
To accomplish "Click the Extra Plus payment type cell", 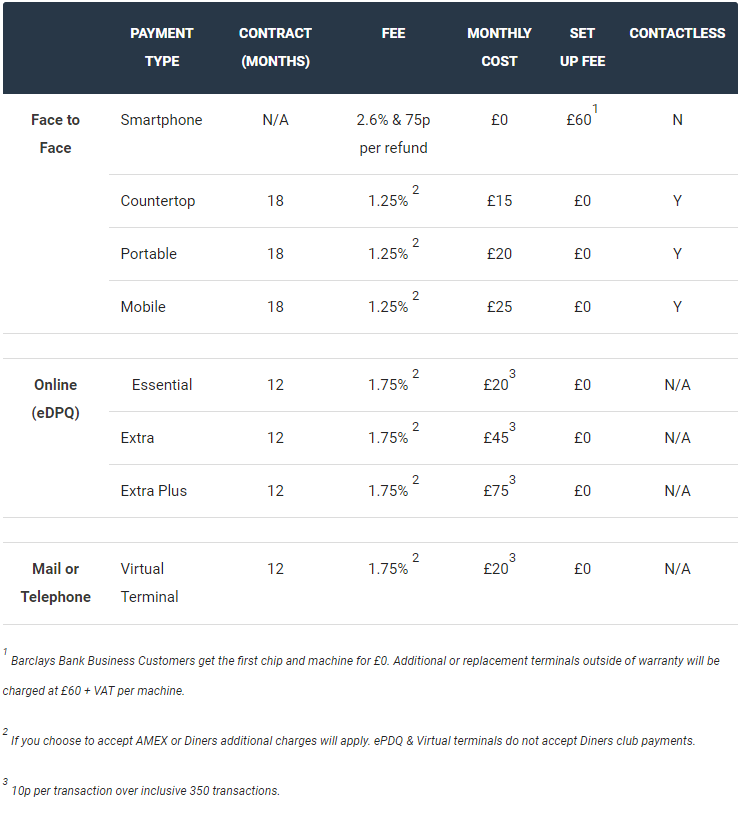I will coord(154,491).
